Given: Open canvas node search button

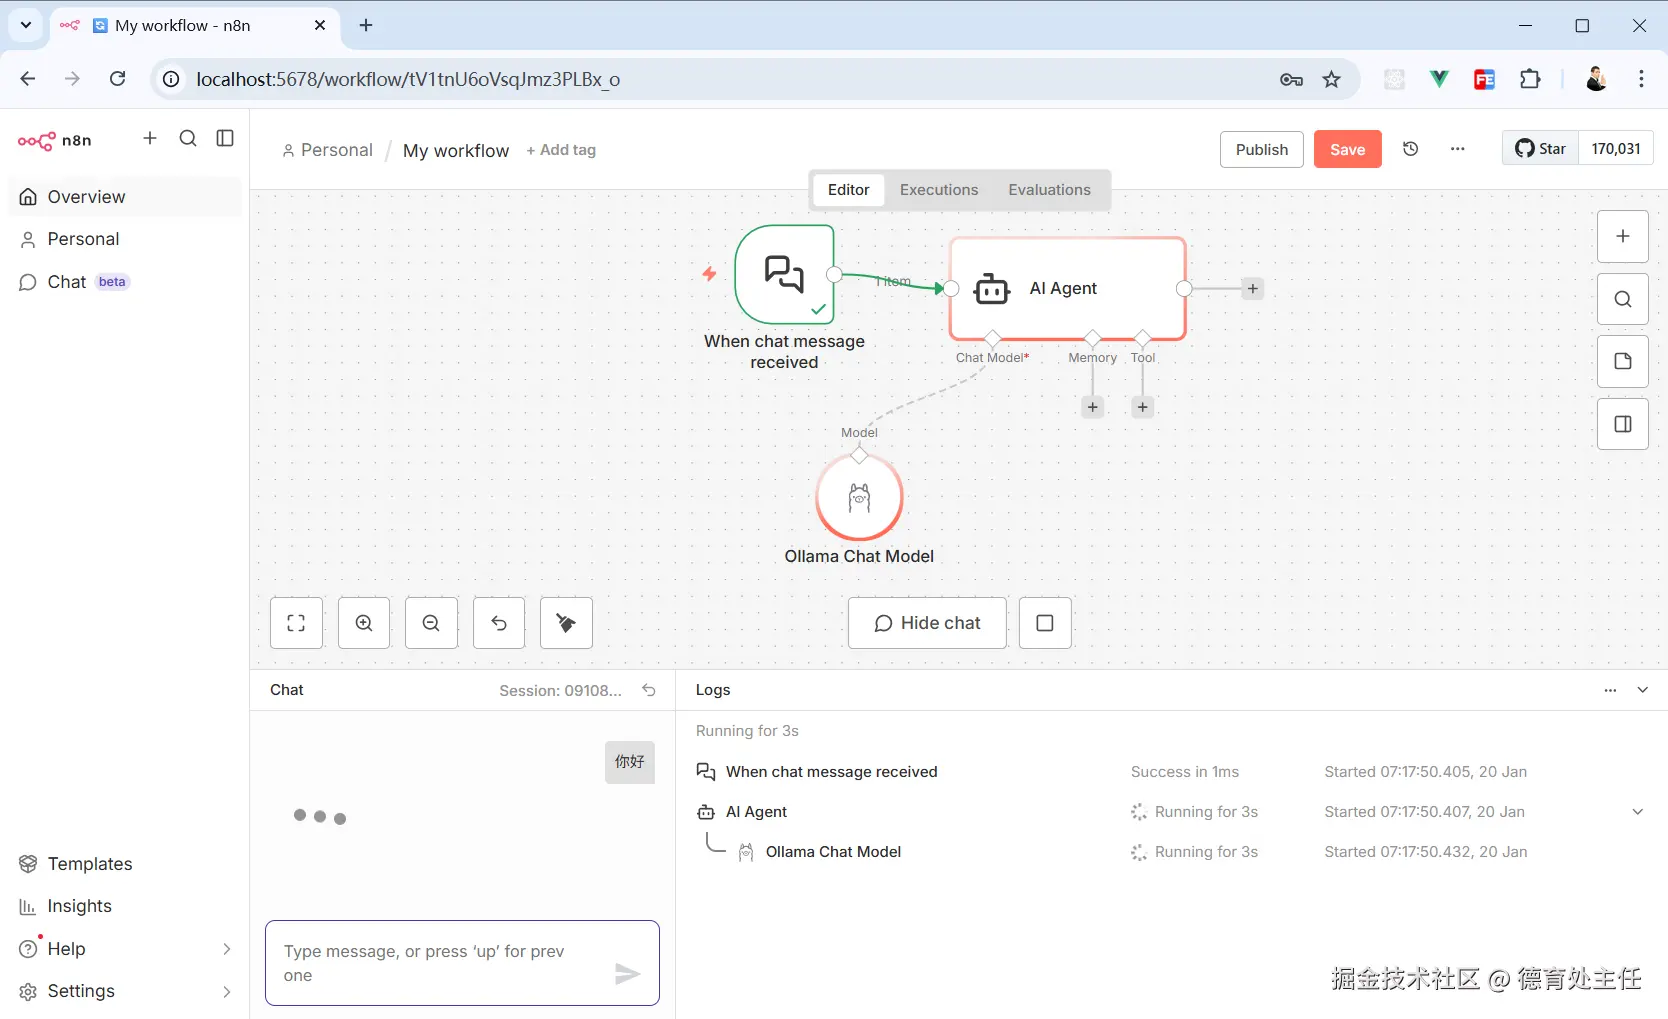Looking at the screenshot, I should tap(1623, 299).
